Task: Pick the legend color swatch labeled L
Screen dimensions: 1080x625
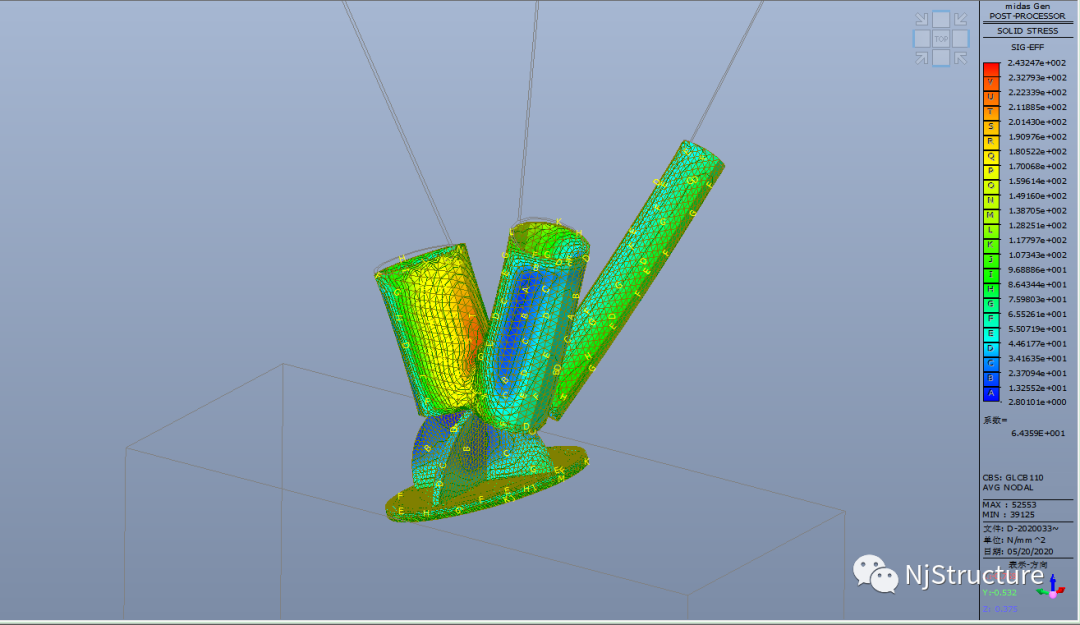Action: pyautogui.click(x=991, y=232)
